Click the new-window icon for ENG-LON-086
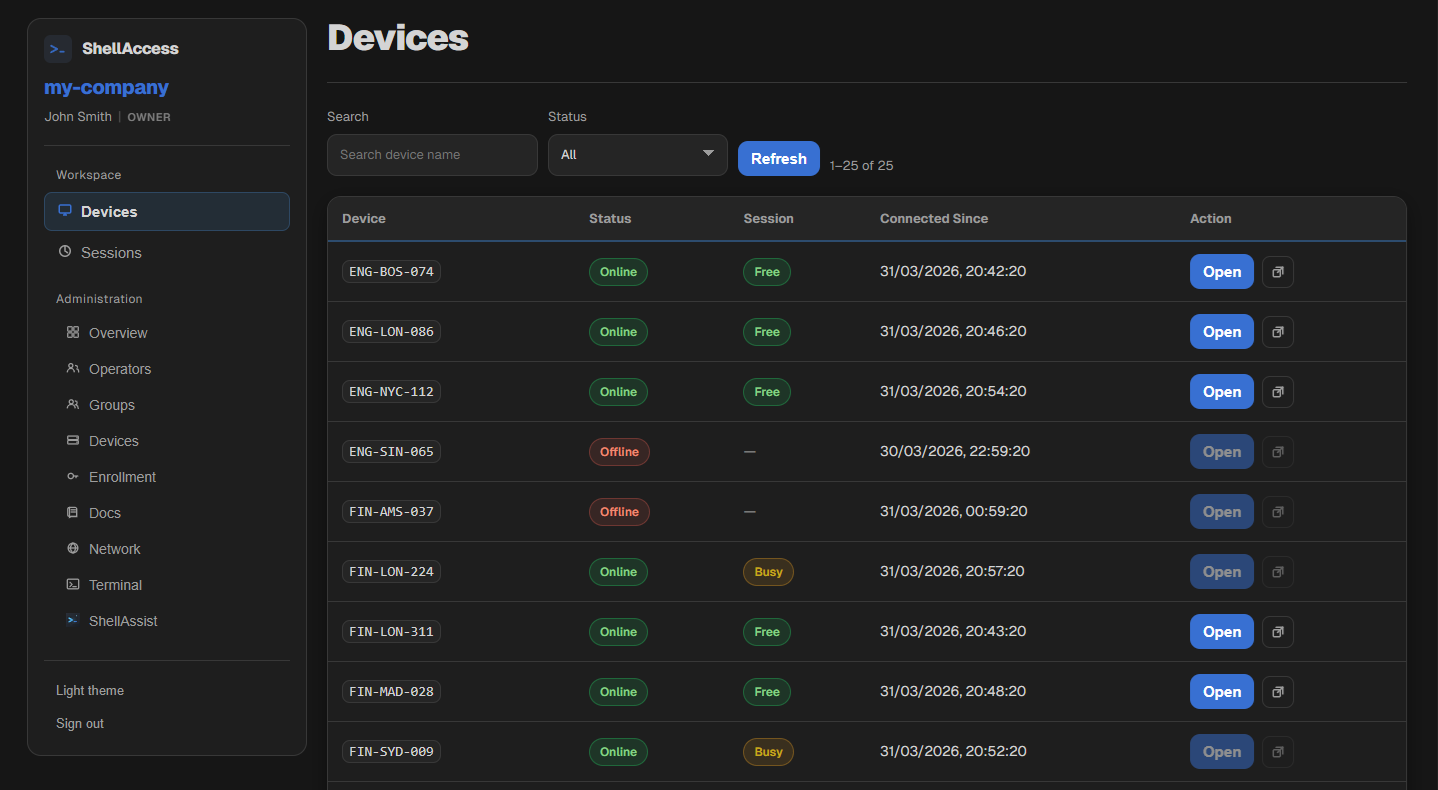Image resolution: width=1438 pixels, height=790 pixels. coord(1277,332)
